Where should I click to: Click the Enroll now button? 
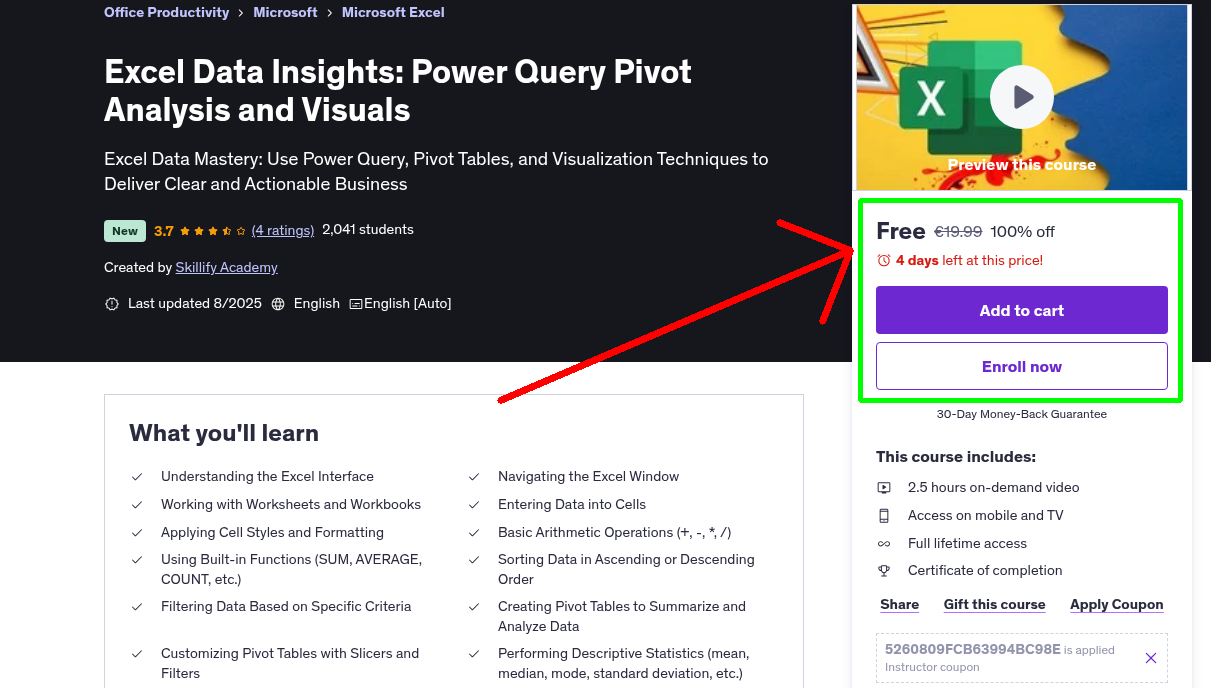1021,366
